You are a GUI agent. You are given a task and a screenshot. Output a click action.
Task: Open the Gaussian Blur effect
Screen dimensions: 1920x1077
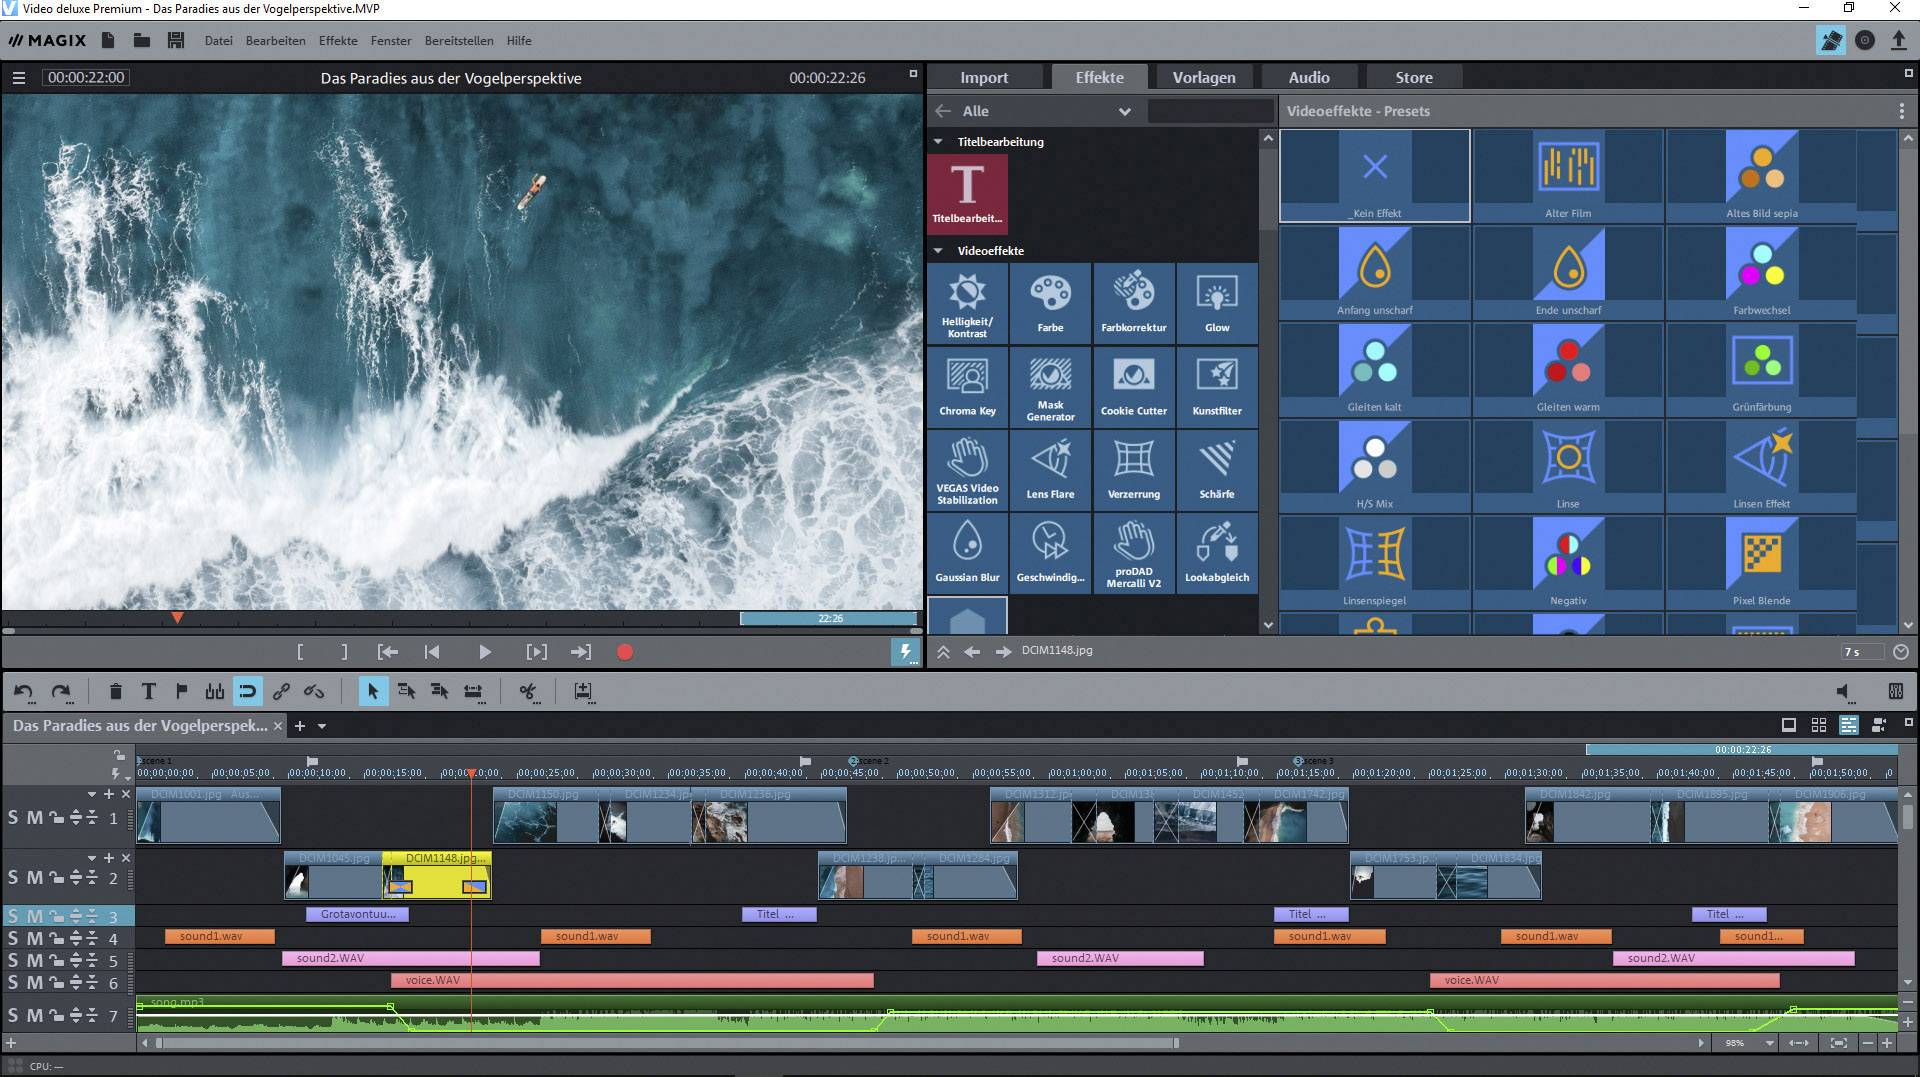(x=967, y=553)
